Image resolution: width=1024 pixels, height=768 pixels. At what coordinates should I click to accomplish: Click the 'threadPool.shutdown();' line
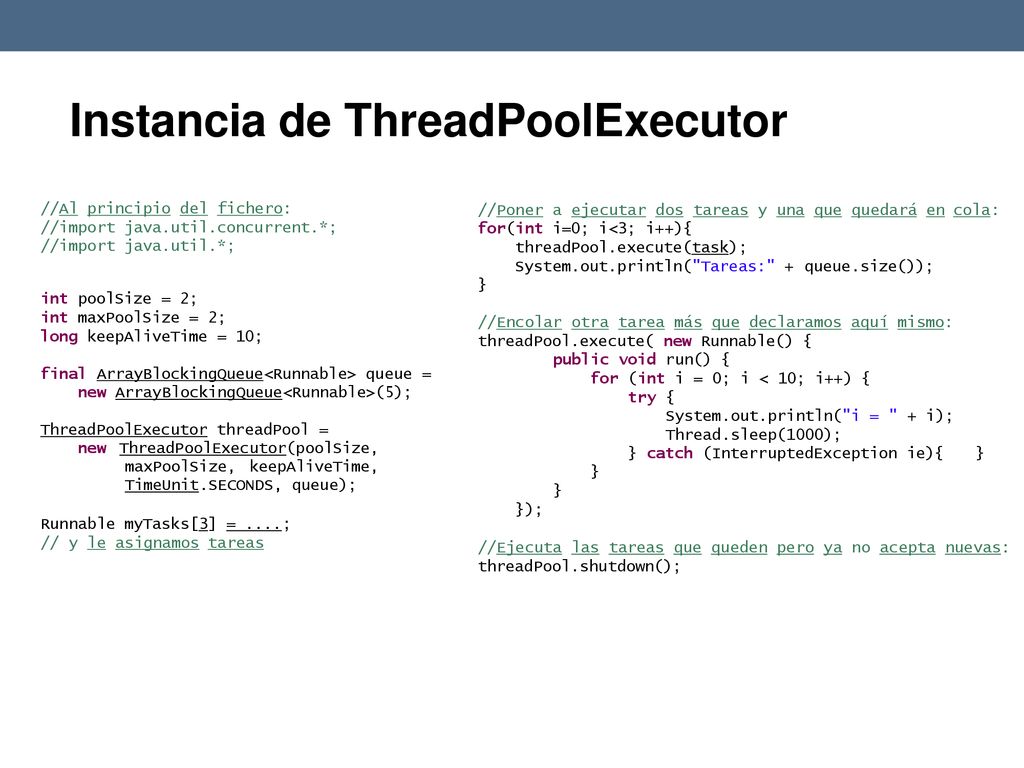tap(579, 566)
